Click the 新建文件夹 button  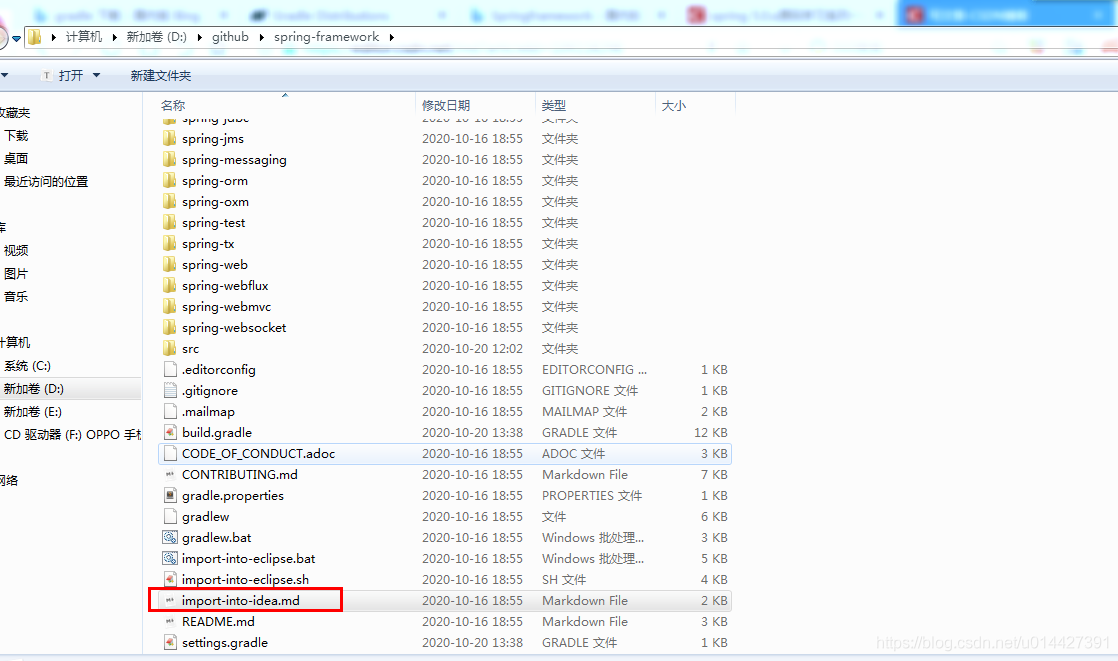160,76
